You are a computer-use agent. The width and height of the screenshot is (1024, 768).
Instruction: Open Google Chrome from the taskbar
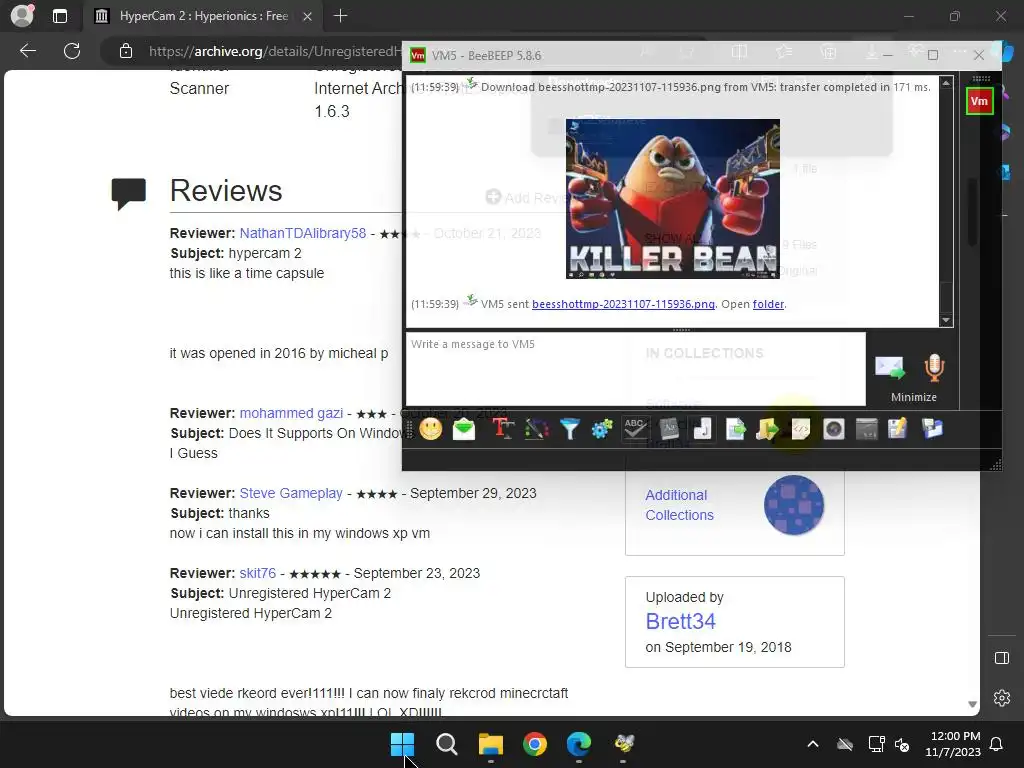(535, 744)
